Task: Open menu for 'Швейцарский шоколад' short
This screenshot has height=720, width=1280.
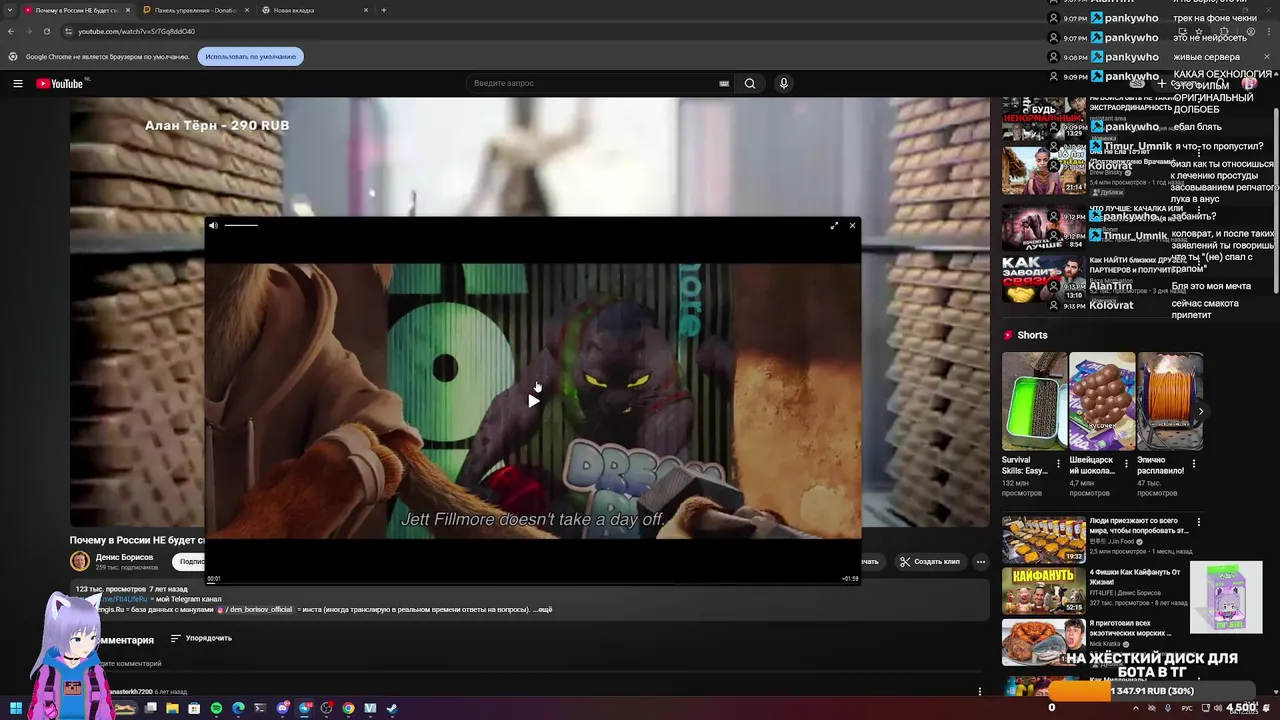Action: 1127,464
